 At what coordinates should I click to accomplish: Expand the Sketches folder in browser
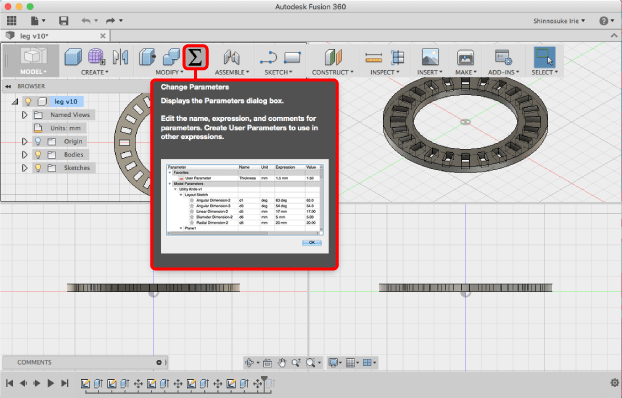click(24, 167)
